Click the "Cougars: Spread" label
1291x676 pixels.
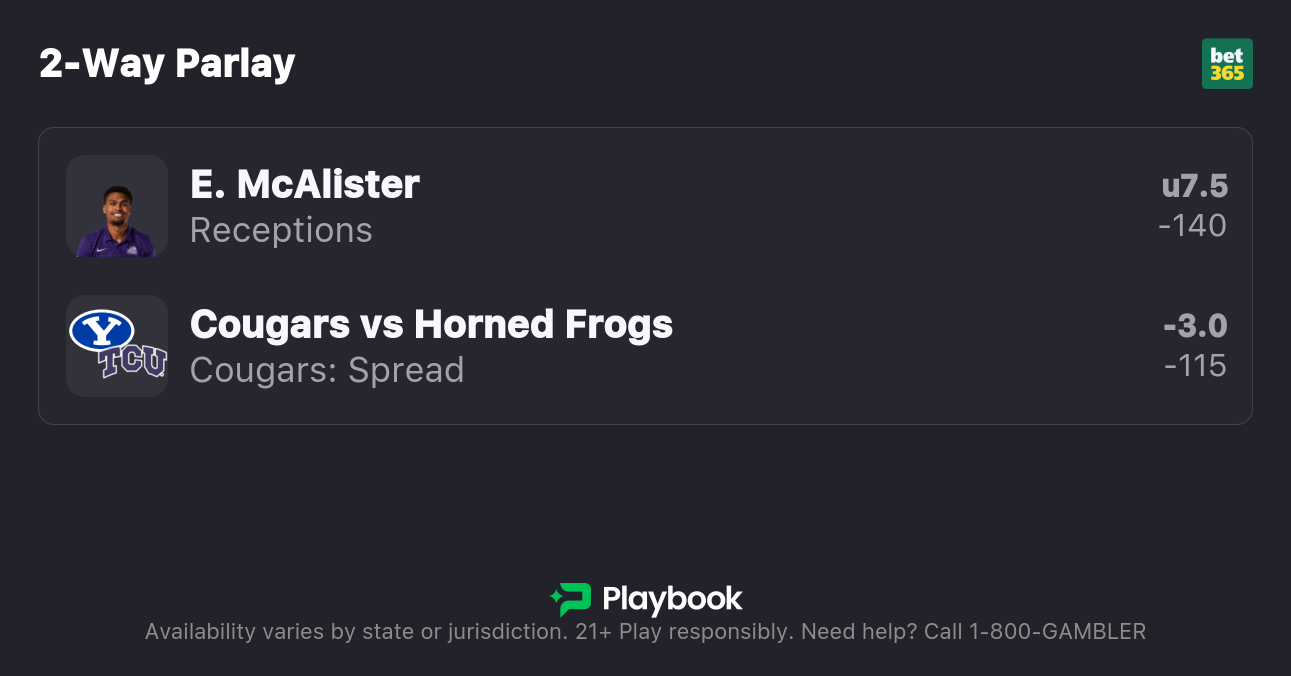[x=327, y=370]
